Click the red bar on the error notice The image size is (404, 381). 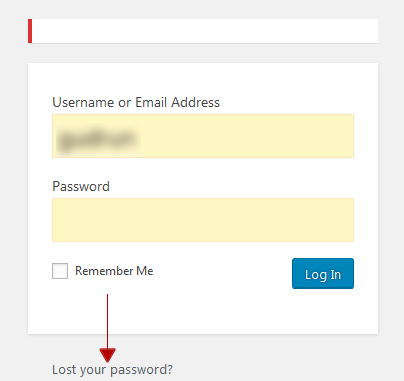click(30, 31)
